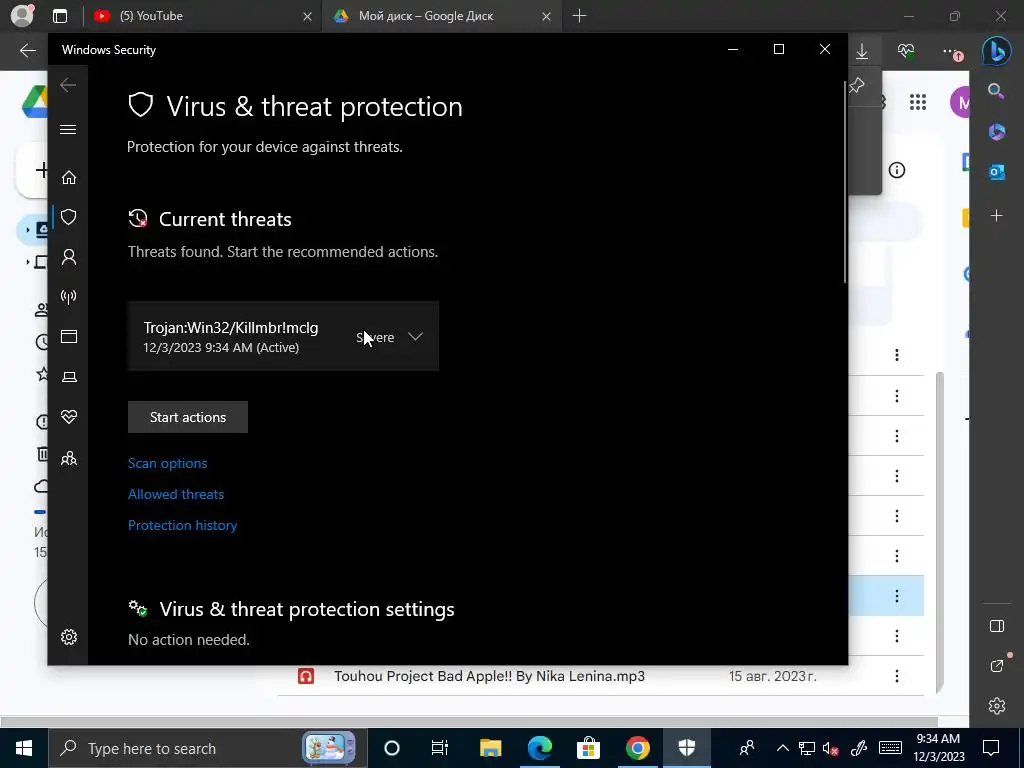Viewport: 1024px width, 768px height.
Task: Open the browser essentials heart icon
Action: (906, 51)
